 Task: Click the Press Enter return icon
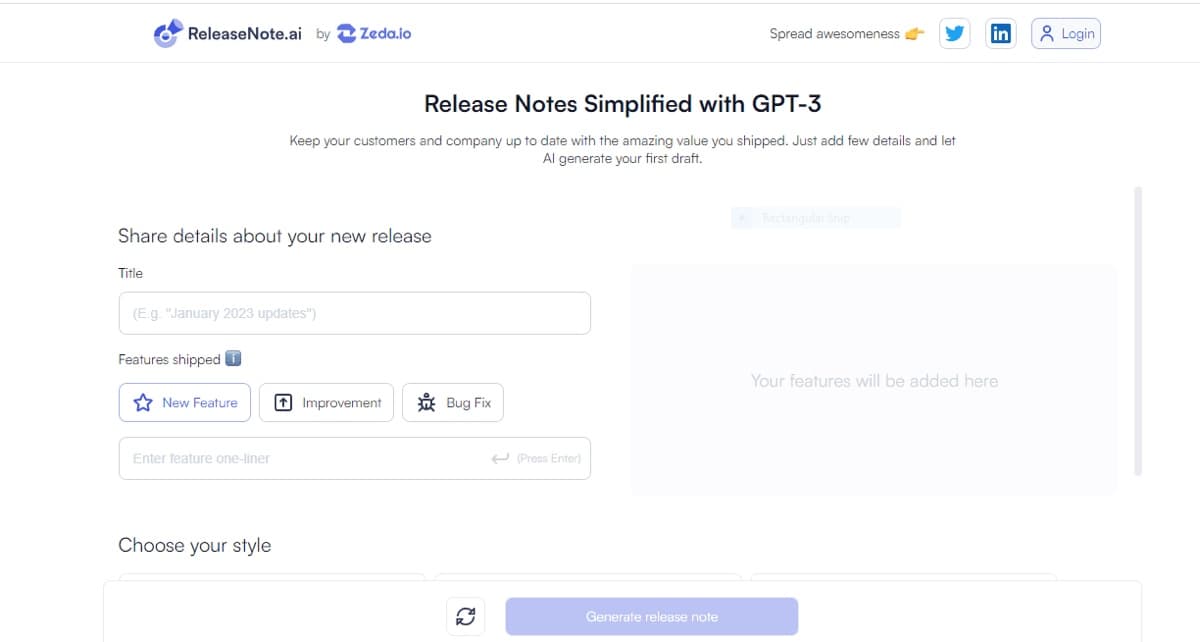[x=500, y=458]
